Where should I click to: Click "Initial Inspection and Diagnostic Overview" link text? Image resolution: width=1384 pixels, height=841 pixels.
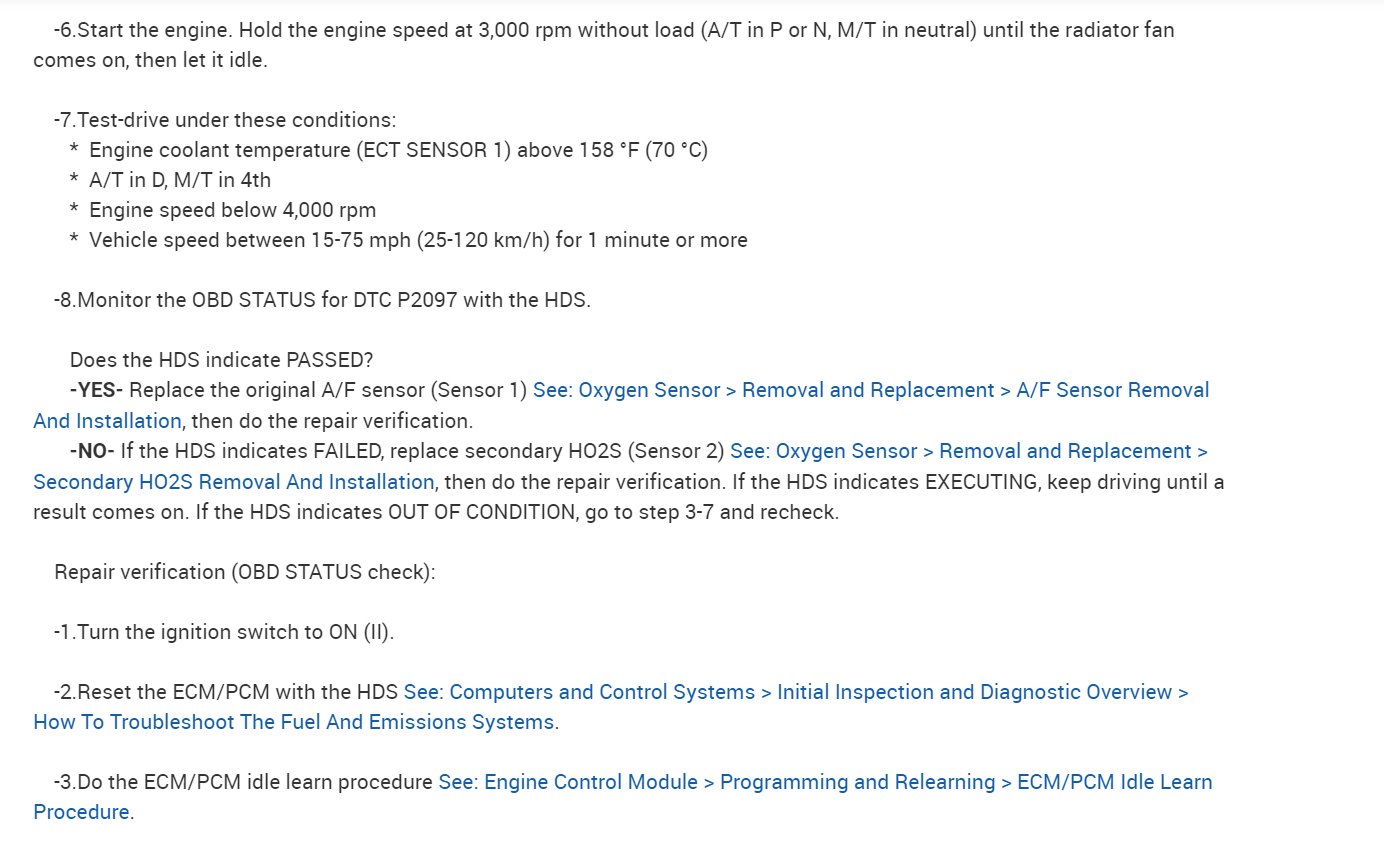point(974,692)
